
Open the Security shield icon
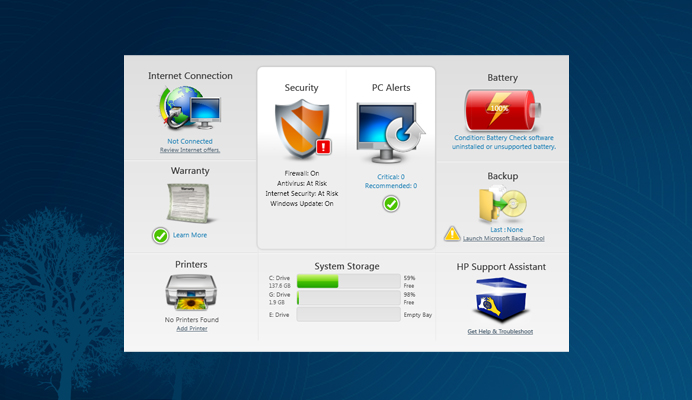click(x=300, y=129)
